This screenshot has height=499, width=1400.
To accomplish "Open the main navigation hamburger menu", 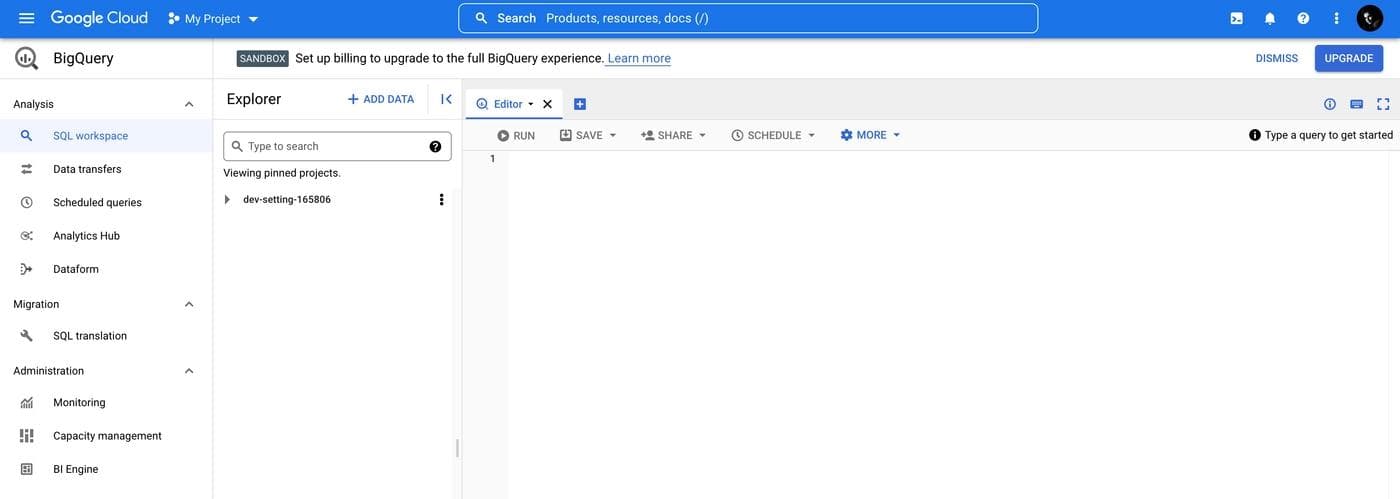I will point(27,18).
